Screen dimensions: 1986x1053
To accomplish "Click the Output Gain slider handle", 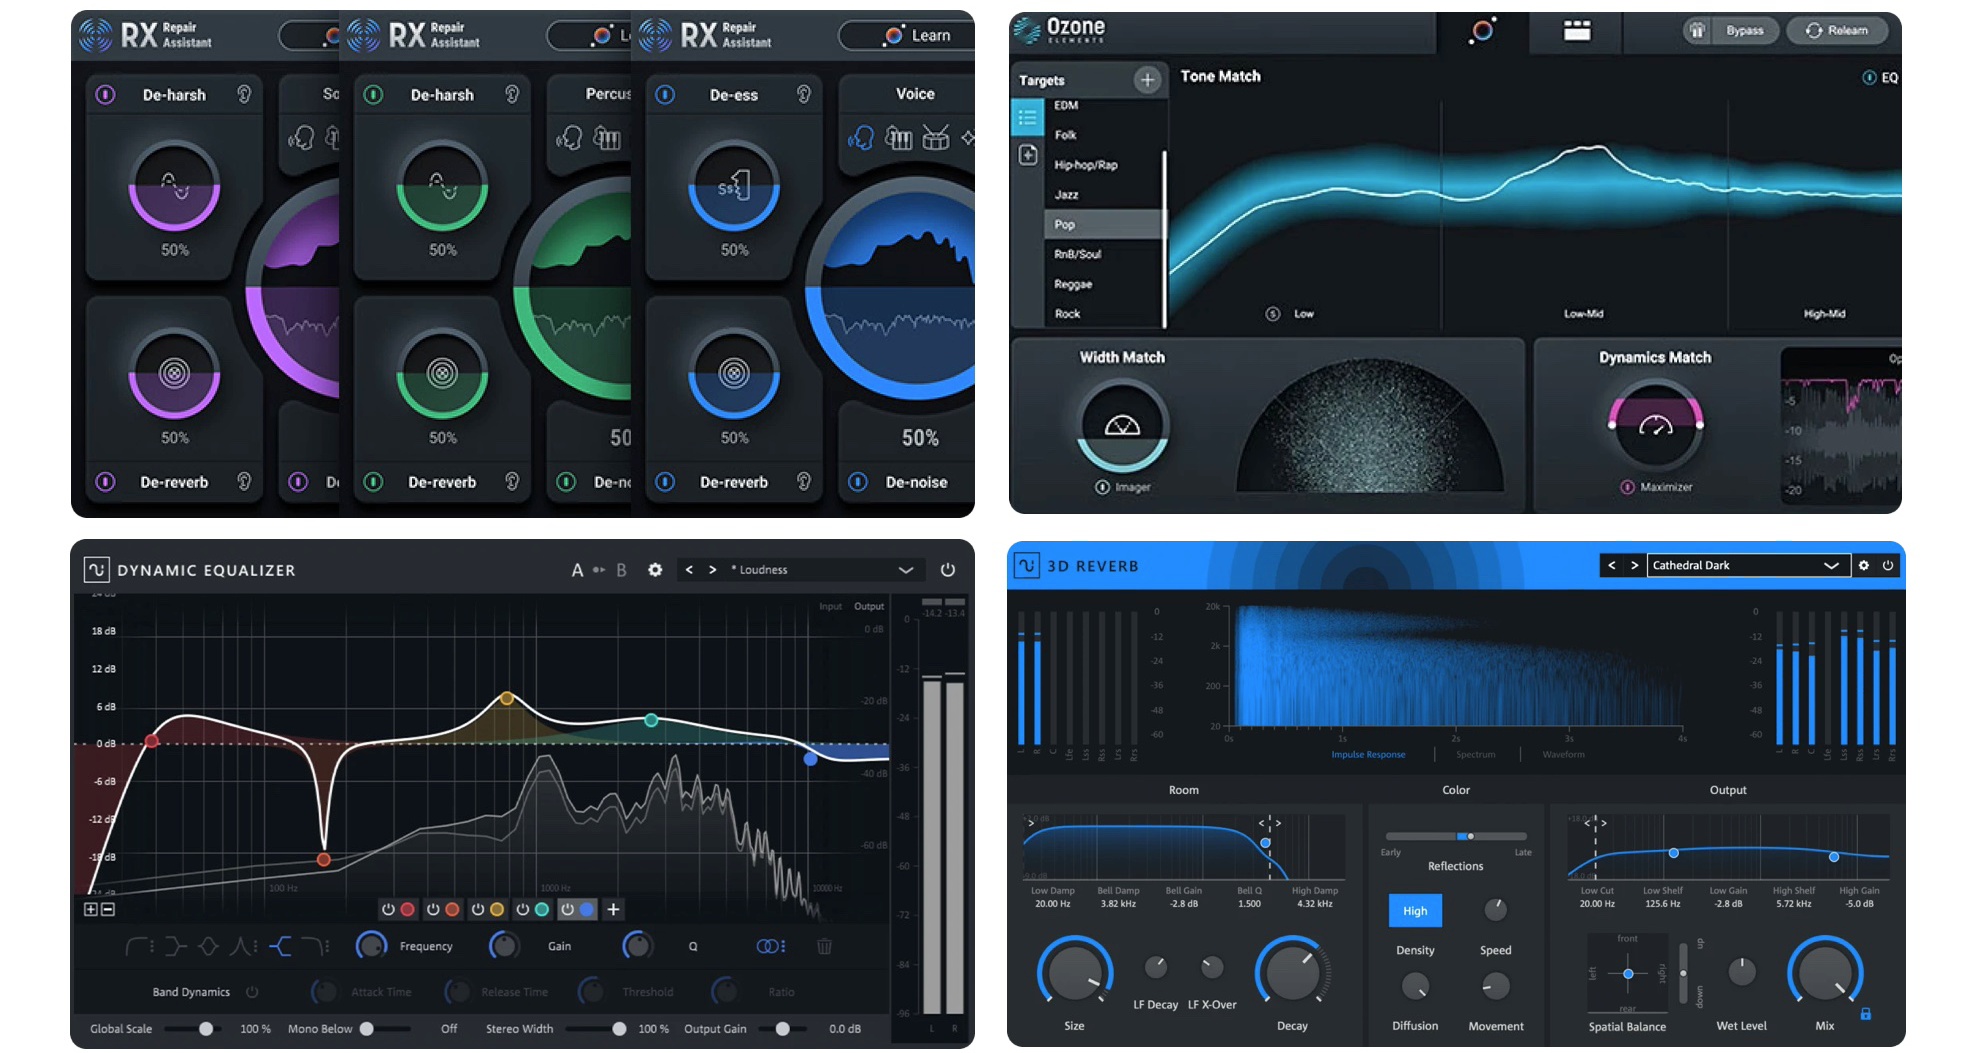I will click(x=784, y=1028).
